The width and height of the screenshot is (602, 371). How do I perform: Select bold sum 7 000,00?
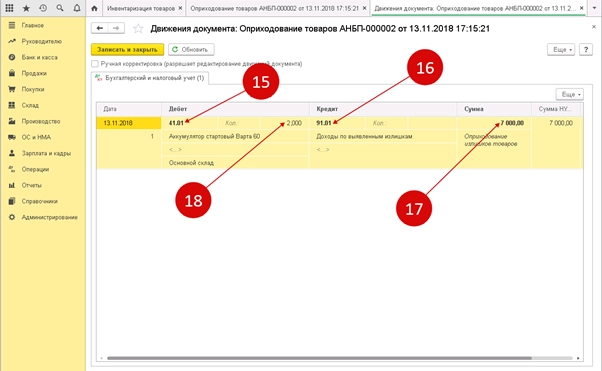click(512, 123)
